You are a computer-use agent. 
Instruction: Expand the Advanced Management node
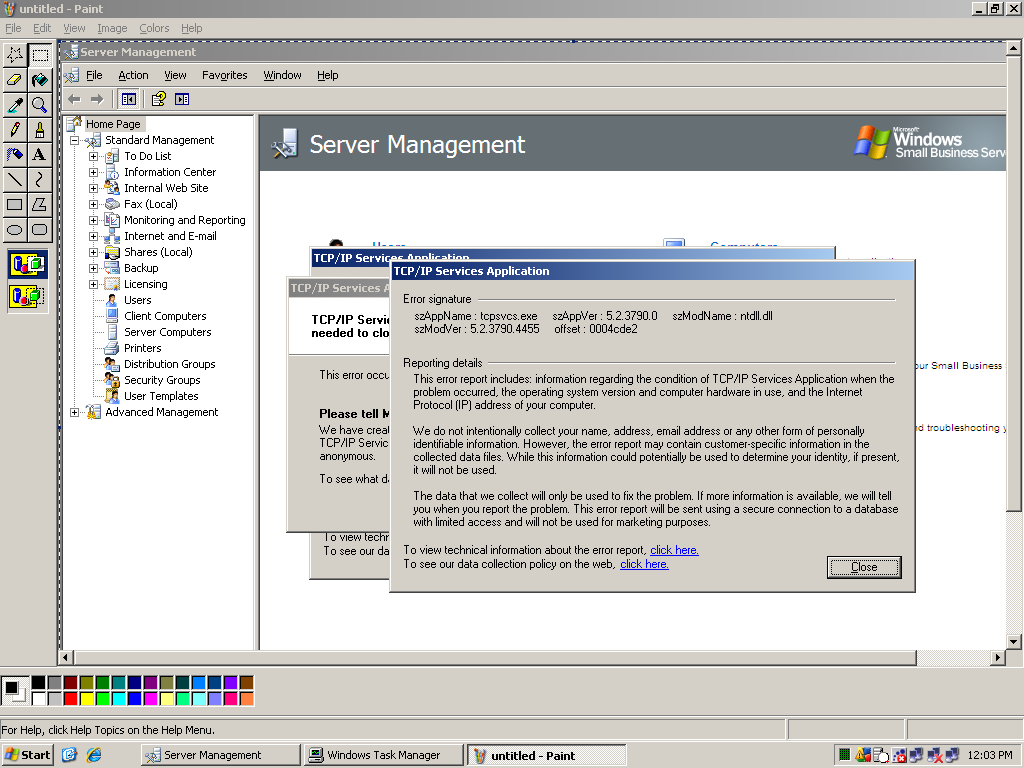(74, 412)
